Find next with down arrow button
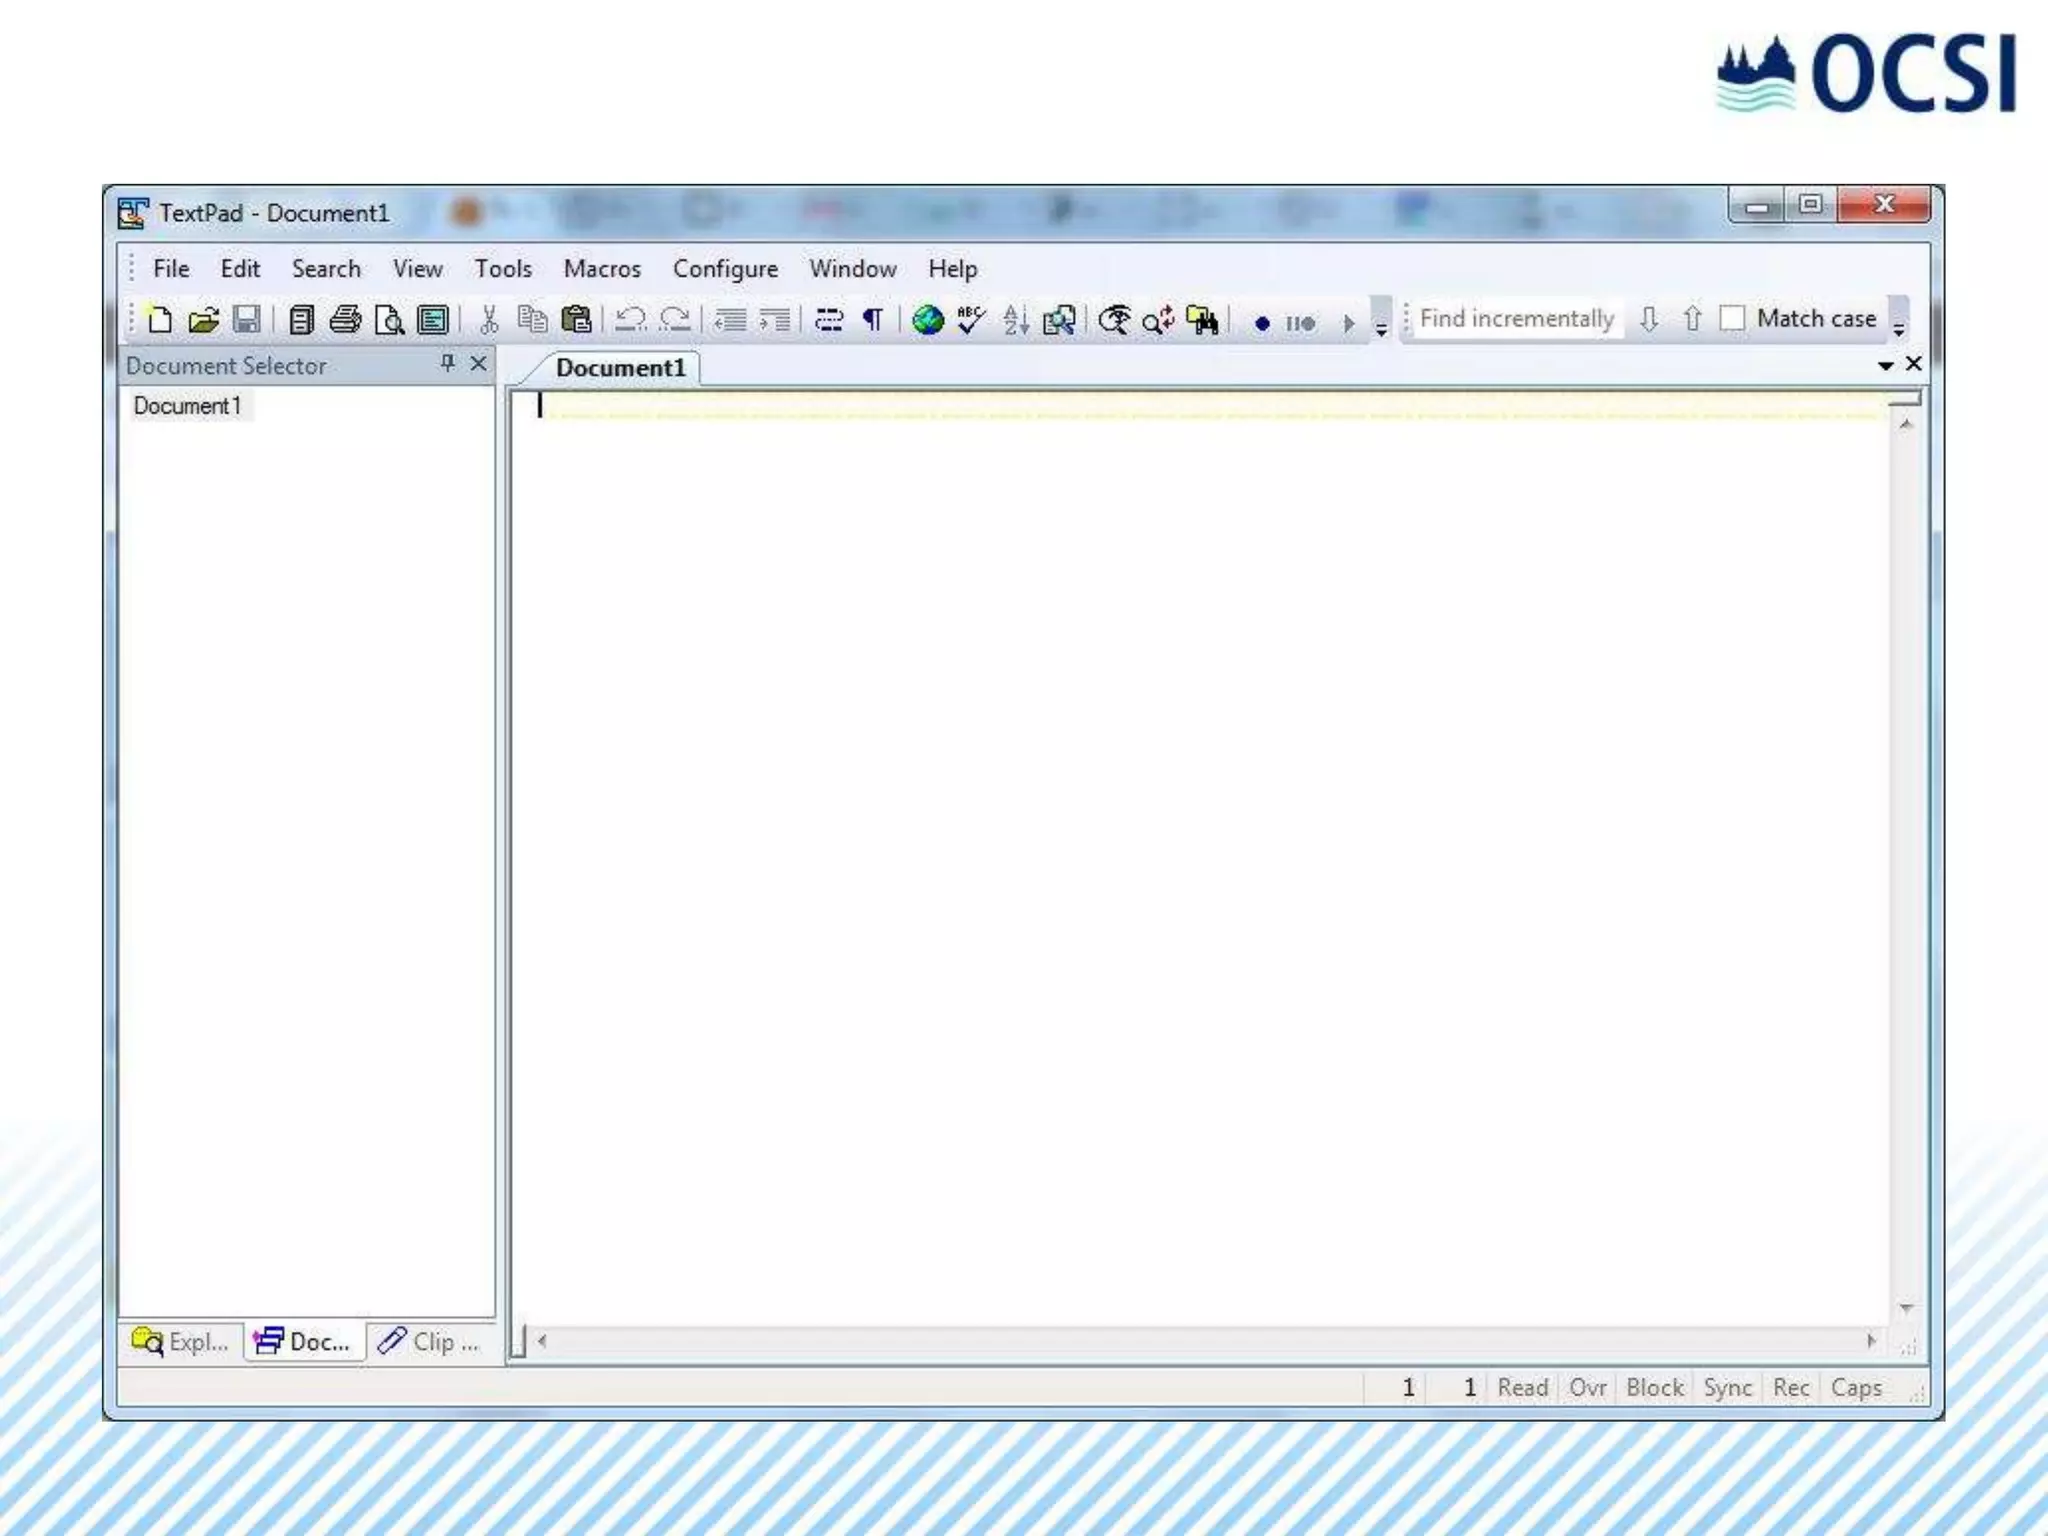The width and height of the screenshot is (2048, 1536). point(1649,319)
